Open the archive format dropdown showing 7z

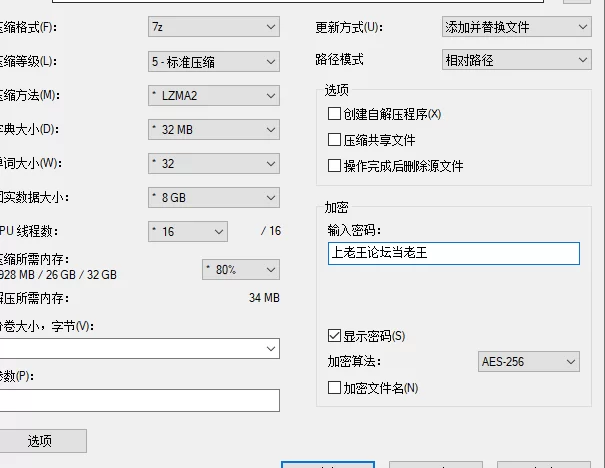[214, 27]
